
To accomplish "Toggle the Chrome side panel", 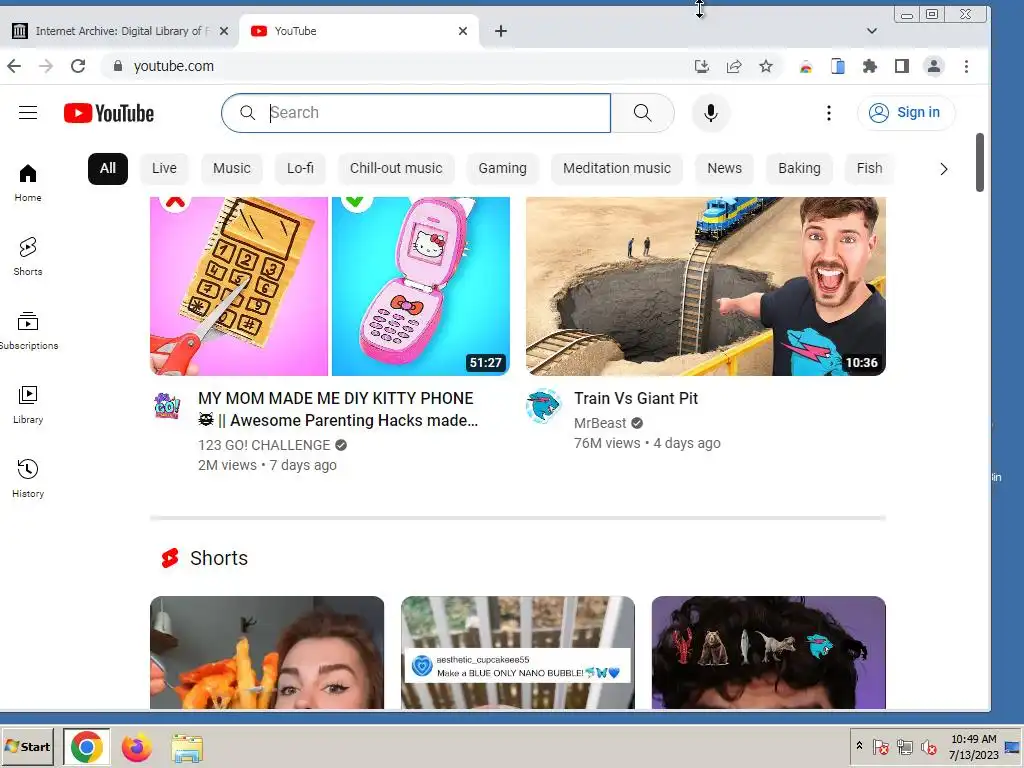I will [902, 66].
